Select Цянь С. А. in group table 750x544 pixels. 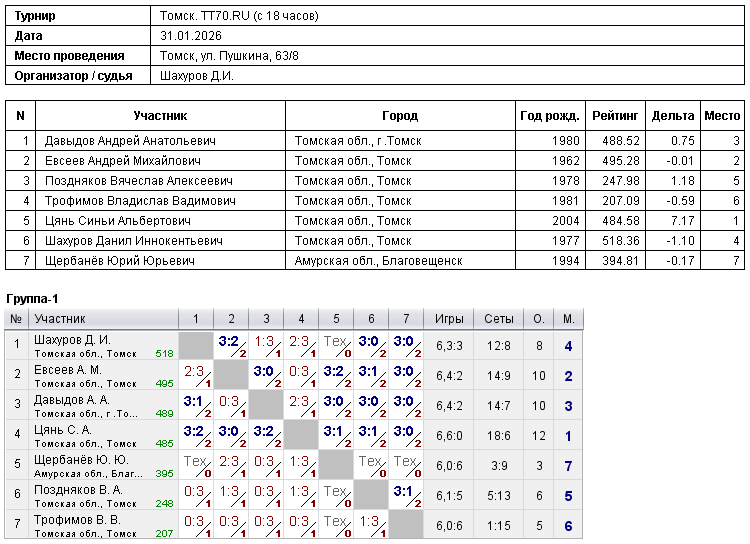tap(63, 430)
